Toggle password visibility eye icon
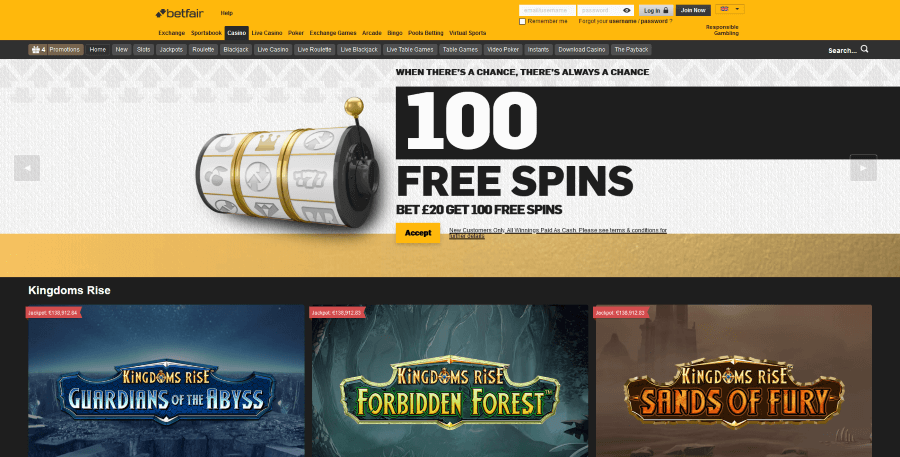This screenshot has height=457, width=900. (626, 10)
